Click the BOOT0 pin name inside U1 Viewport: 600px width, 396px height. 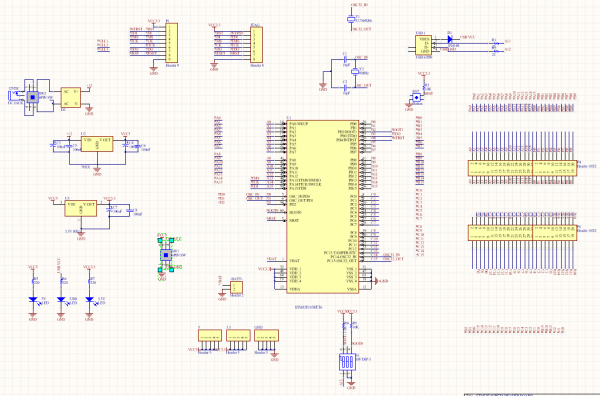[295, 212]
